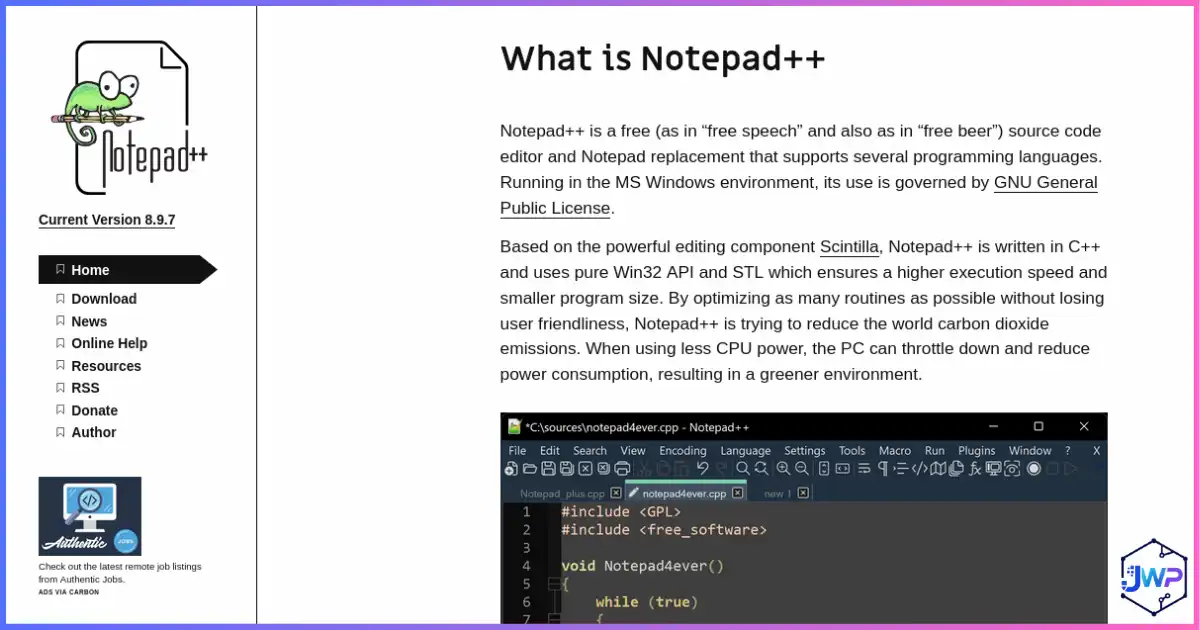Screen dimensions: 1200x630
Task: Click the synchronize vertical scrolling icon
Action: [824, 468]
